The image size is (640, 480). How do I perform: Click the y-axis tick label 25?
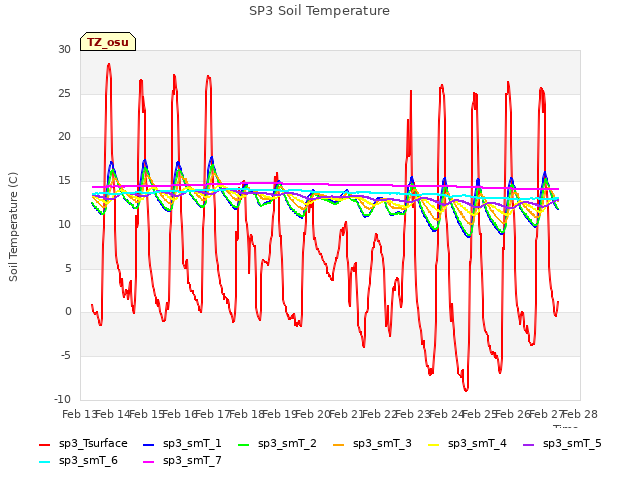click(x=64, y=93)
